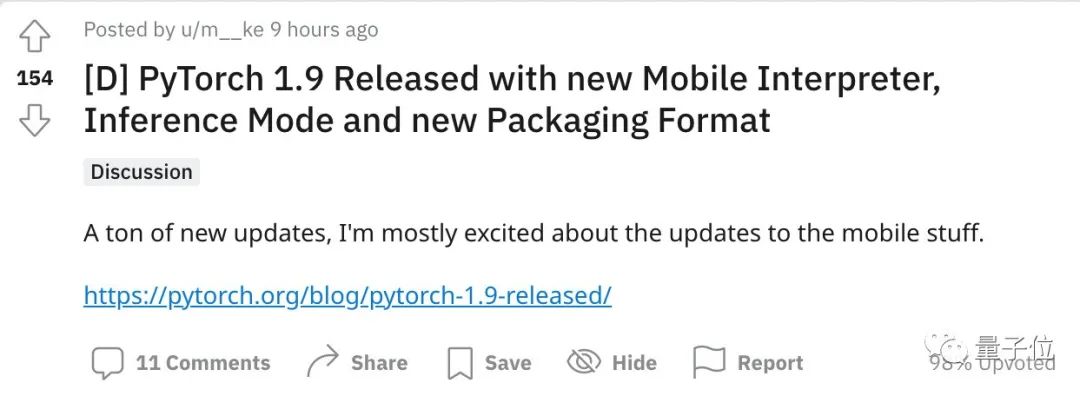Click the Report flag icon
Viewport: 1080px width, 396px height.
point(709,362)
